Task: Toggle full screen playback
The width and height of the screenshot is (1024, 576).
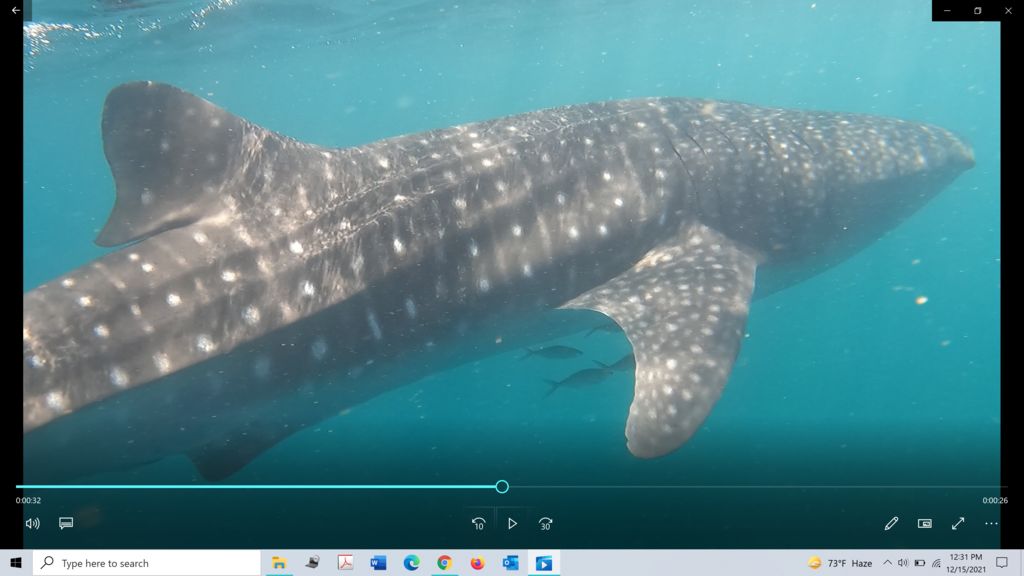Action: pos(958,523)
